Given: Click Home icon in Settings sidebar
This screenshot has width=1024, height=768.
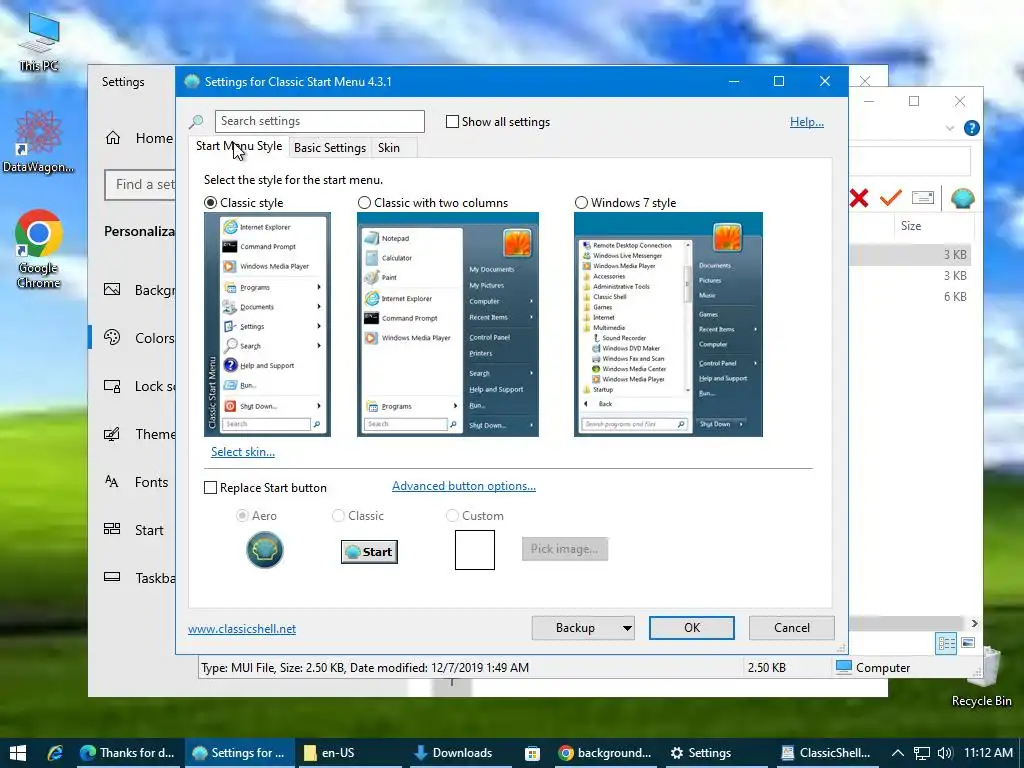Looking at the screenshot, I should pos(113,138).
